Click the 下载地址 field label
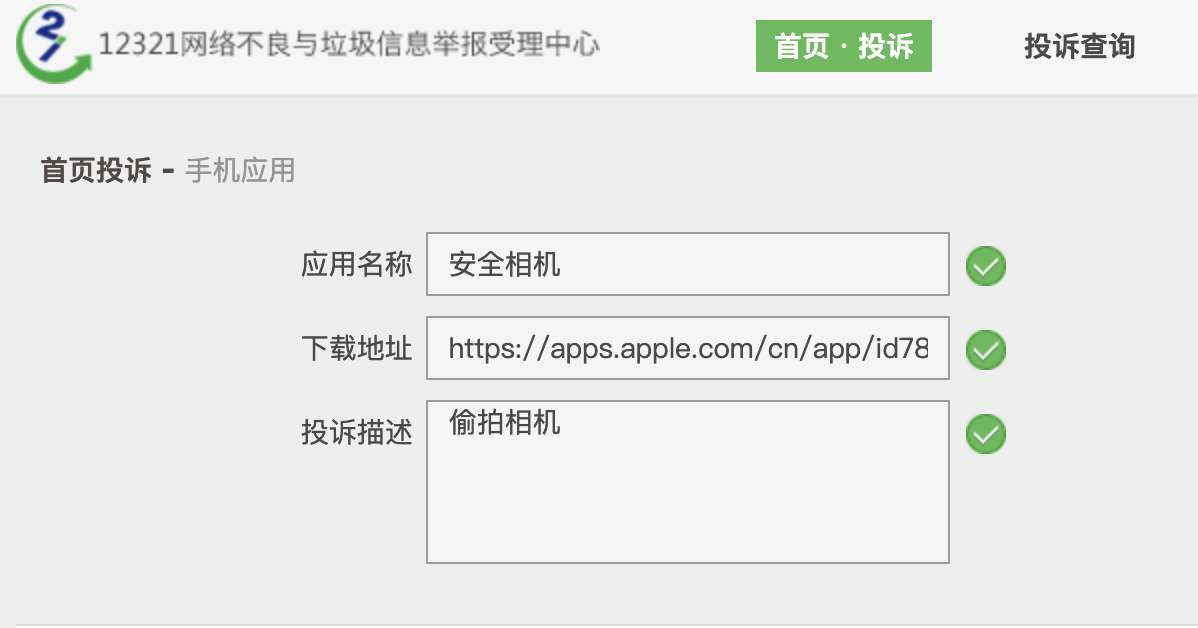Screen dimensions: 1198x628 pos(356,349)
